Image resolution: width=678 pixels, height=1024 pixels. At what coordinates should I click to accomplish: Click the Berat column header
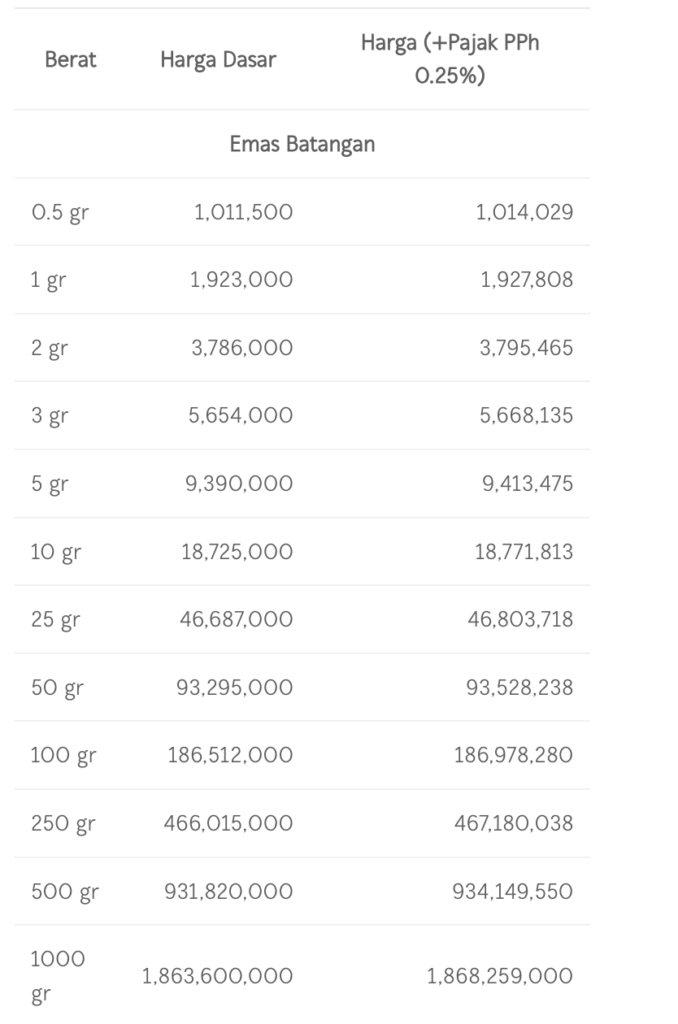(71, 59)
